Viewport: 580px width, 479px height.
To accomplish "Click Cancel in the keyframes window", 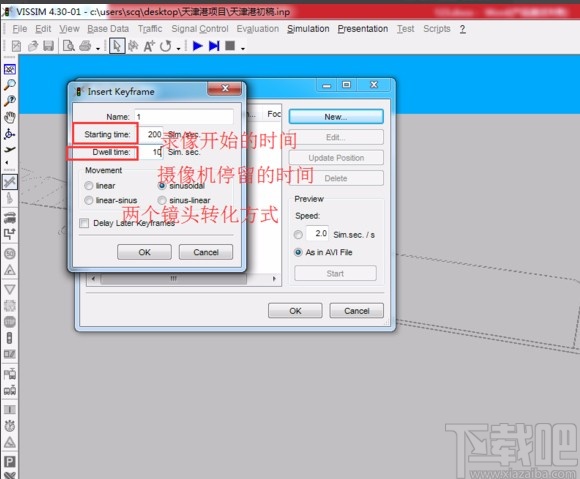I will coord(357,311).
